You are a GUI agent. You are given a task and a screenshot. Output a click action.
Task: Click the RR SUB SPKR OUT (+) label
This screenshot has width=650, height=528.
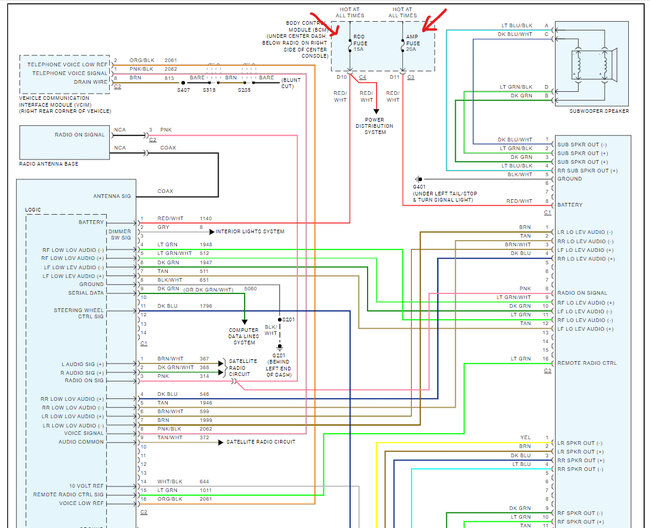(x=587, y=171)
